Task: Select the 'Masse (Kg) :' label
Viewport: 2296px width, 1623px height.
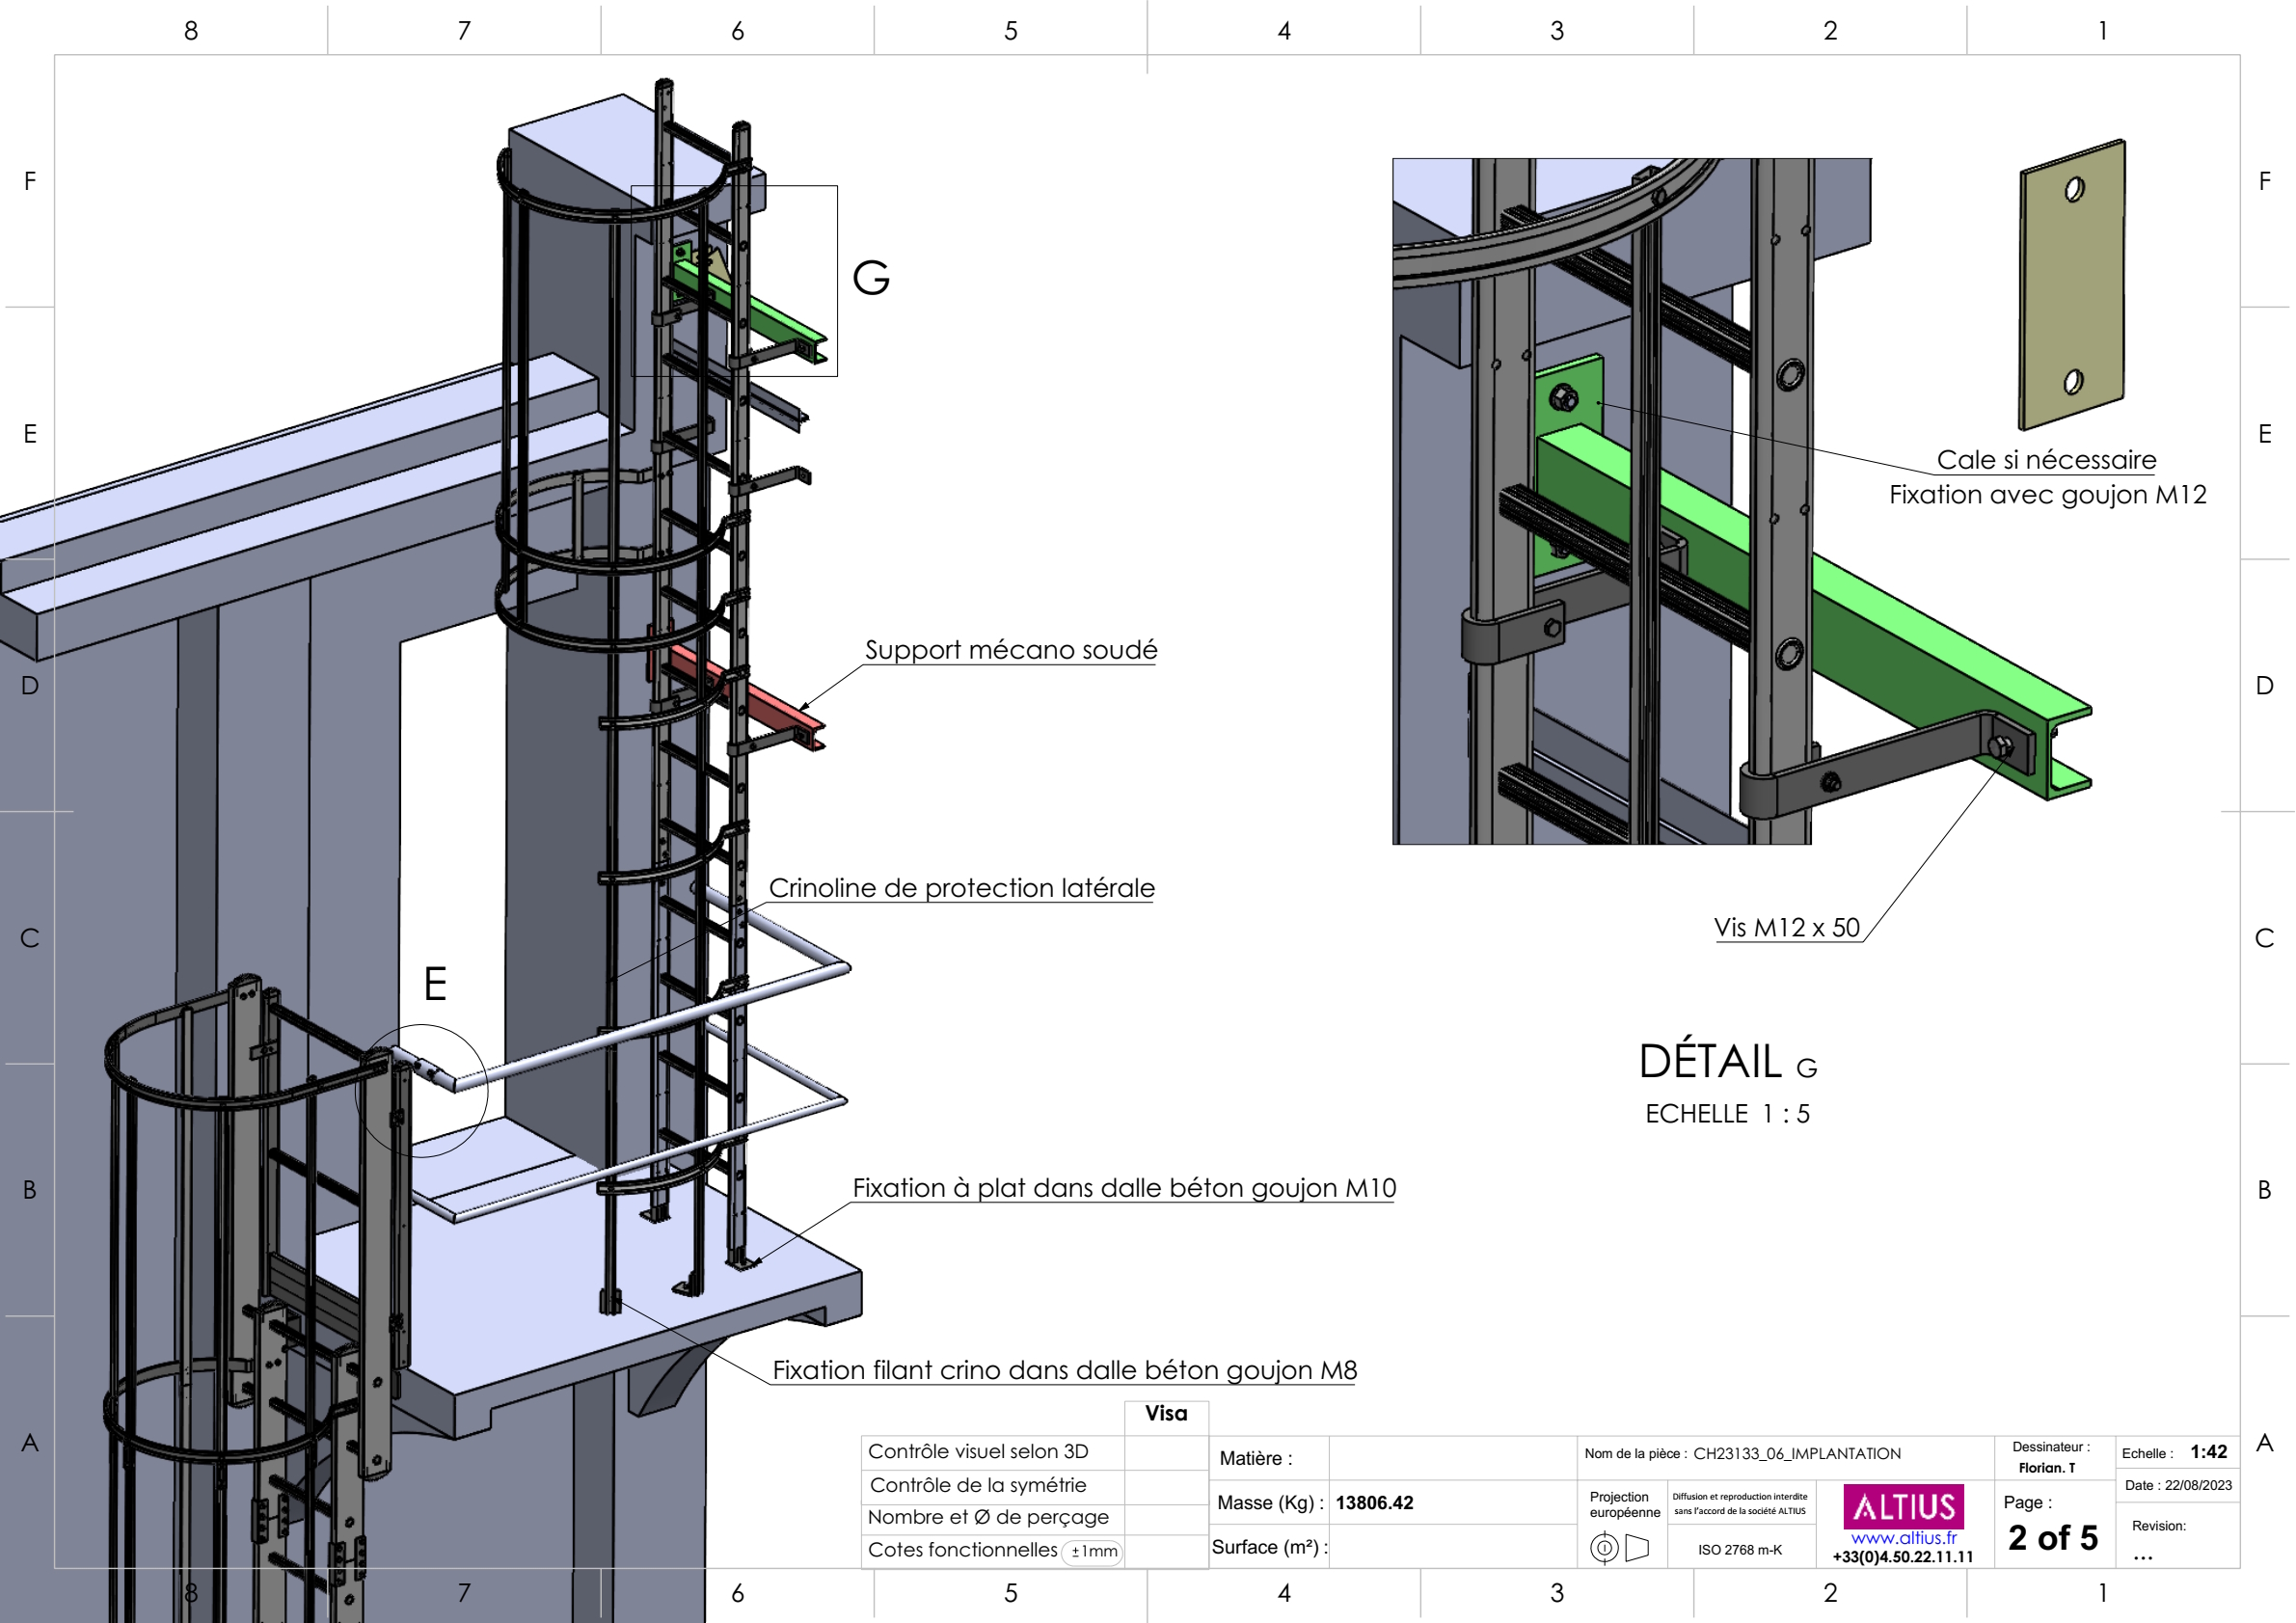Action: click(x=1270, y=1503)
